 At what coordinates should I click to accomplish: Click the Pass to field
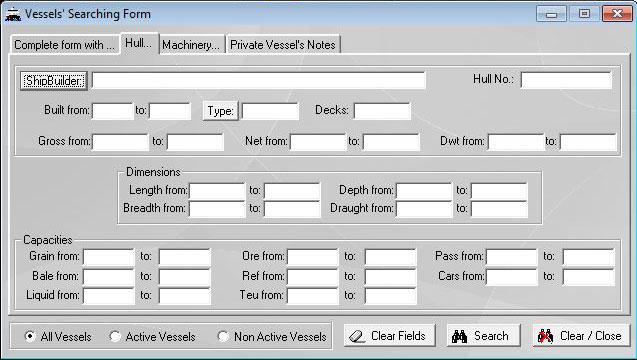(x=588, y=257)
